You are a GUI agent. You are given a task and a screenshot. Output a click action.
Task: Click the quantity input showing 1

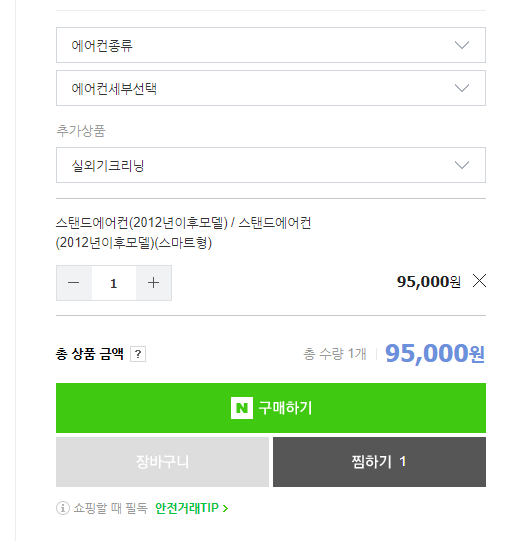point(114,283)
